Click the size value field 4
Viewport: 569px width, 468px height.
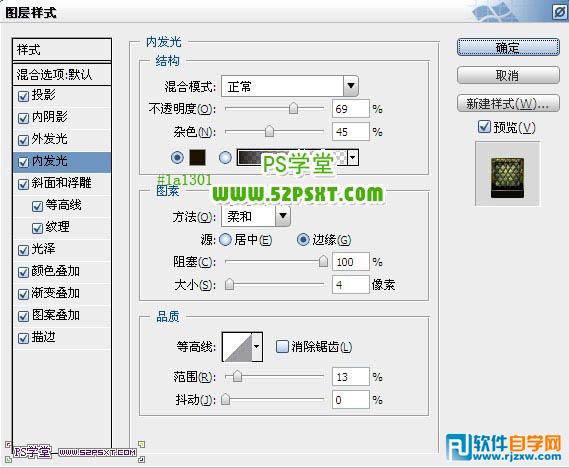click(351, 284)
